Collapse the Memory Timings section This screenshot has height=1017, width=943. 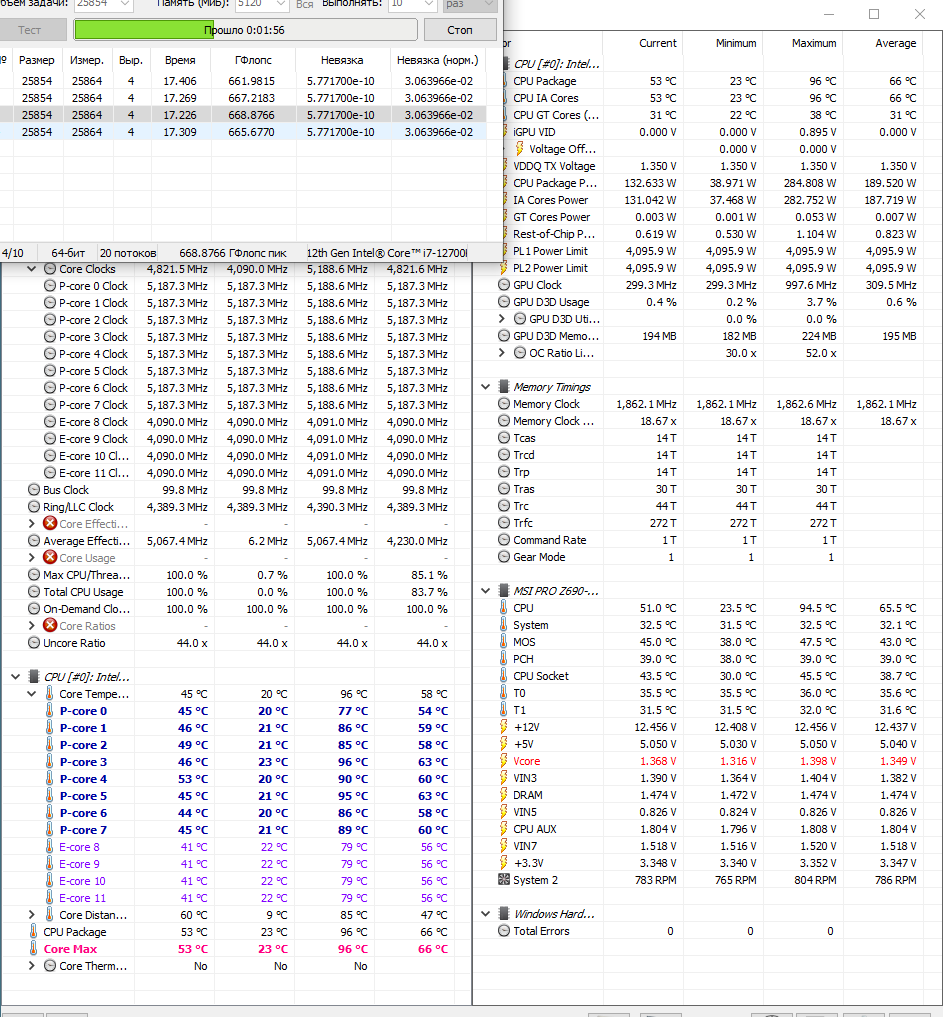point(485,387)
